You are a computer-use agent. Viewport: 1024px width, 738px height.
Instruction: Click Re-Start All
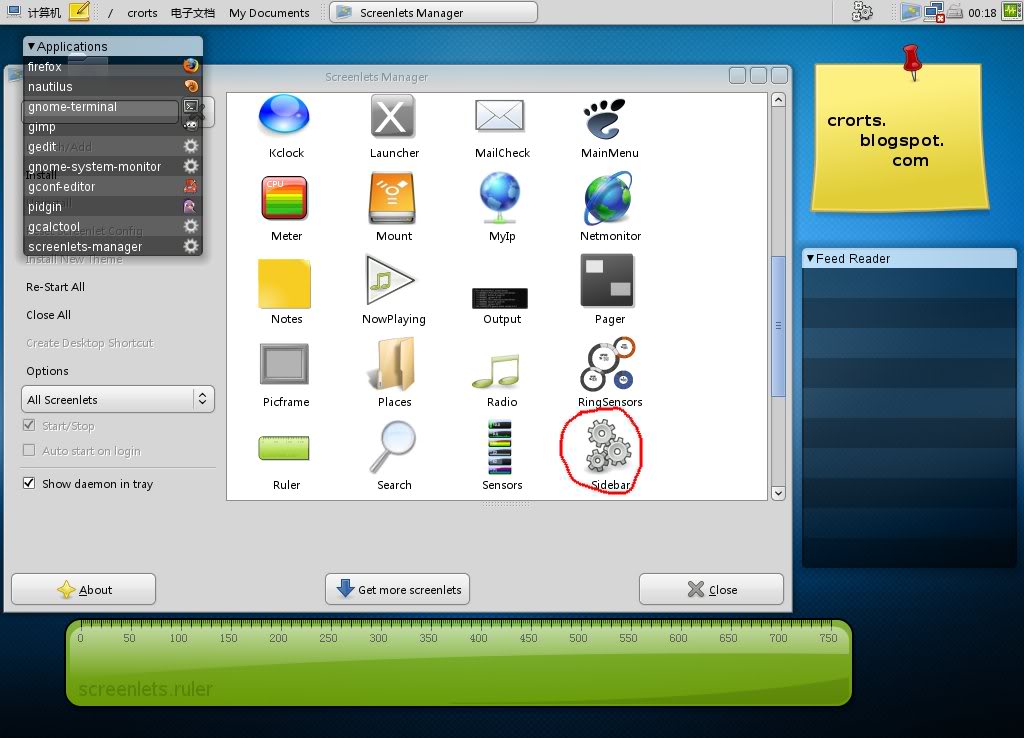(56, 287)
